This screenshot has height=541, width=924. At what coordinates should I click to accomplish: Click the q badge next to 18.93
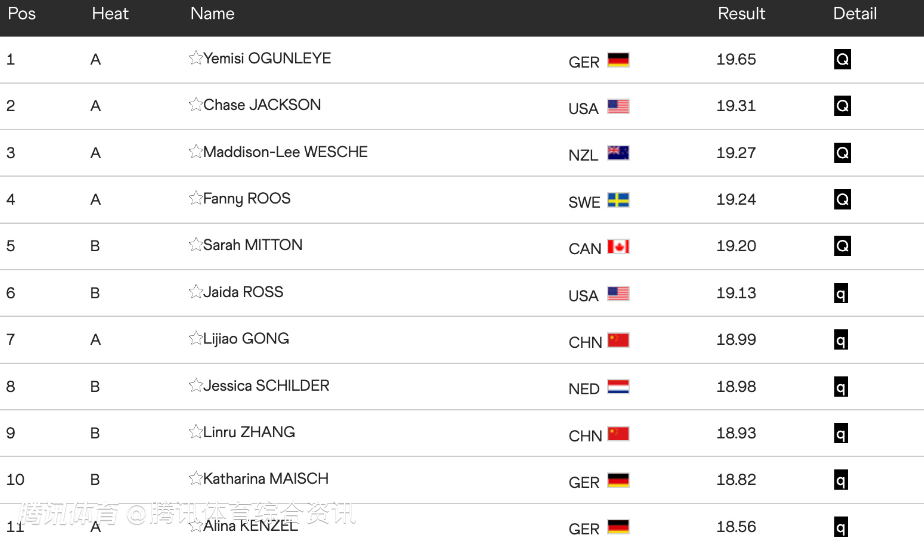841,433
